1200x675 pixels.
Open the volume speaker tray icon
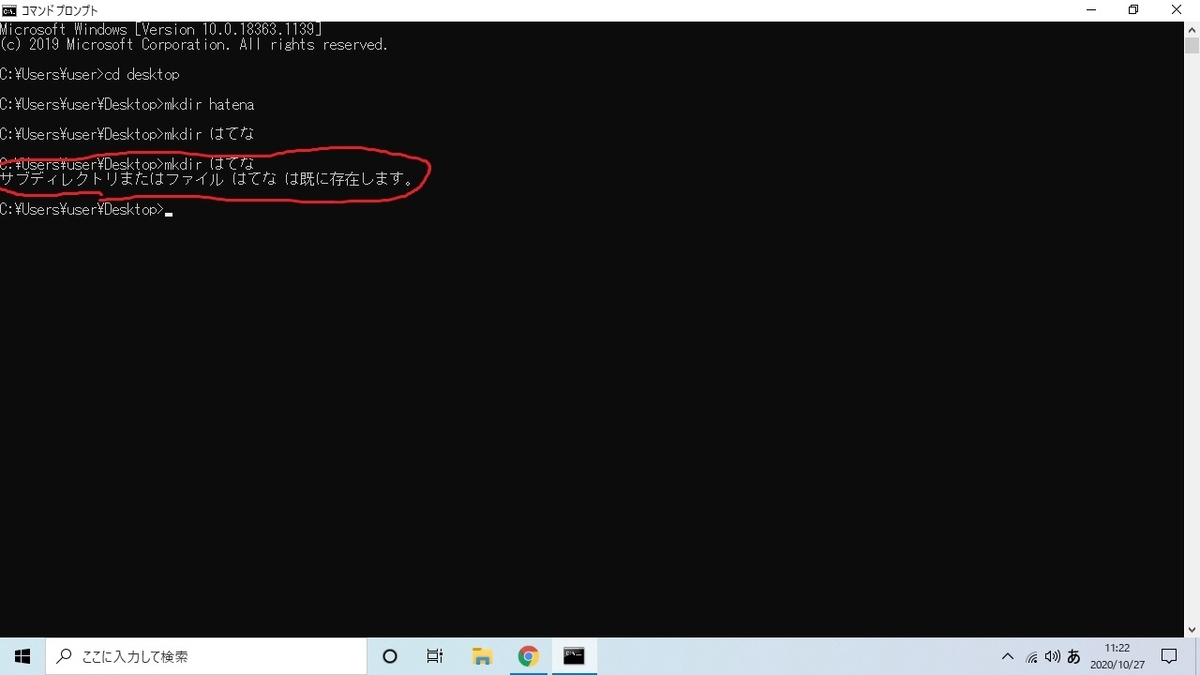(1052, 657)
